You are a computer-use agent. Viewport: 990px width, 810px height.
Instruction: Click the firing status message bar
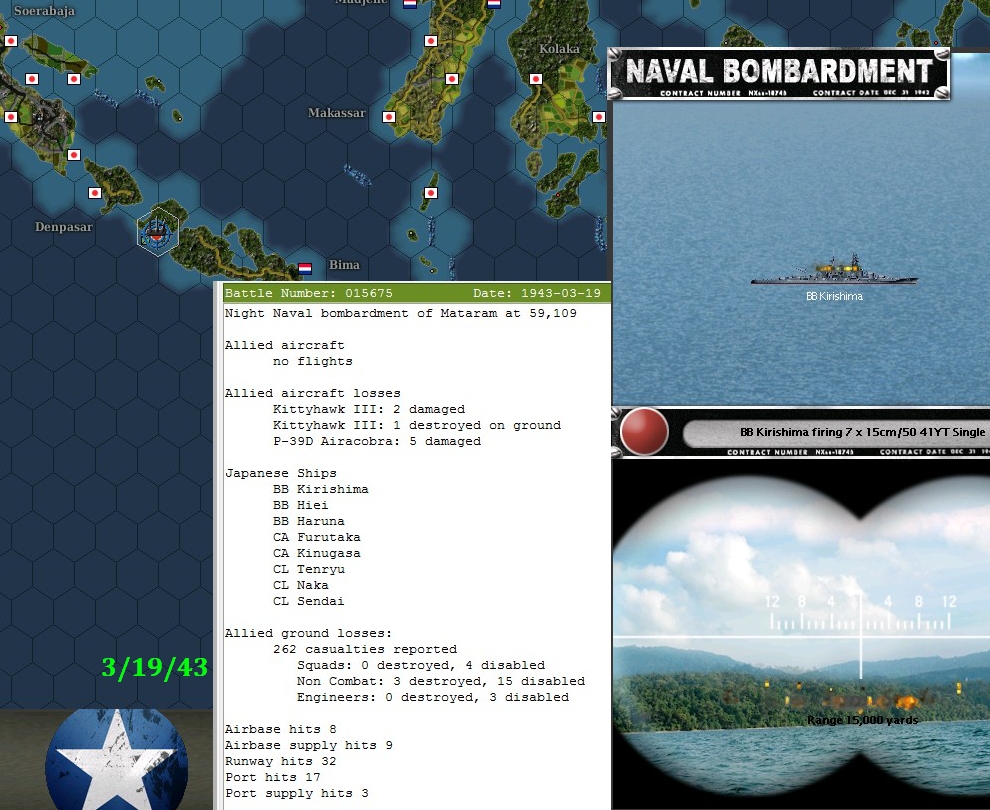point(837,432)
